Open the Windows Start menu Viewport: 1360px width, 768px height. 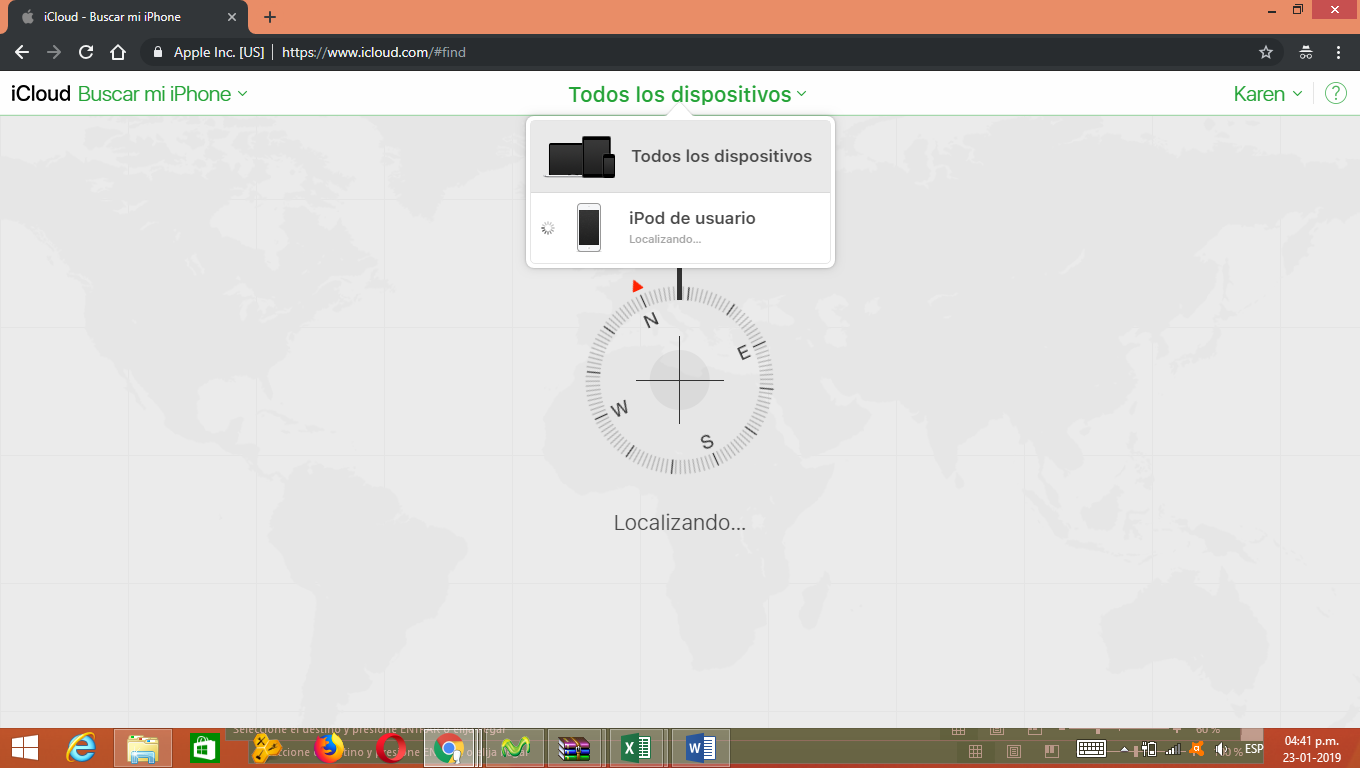point(24,748)
